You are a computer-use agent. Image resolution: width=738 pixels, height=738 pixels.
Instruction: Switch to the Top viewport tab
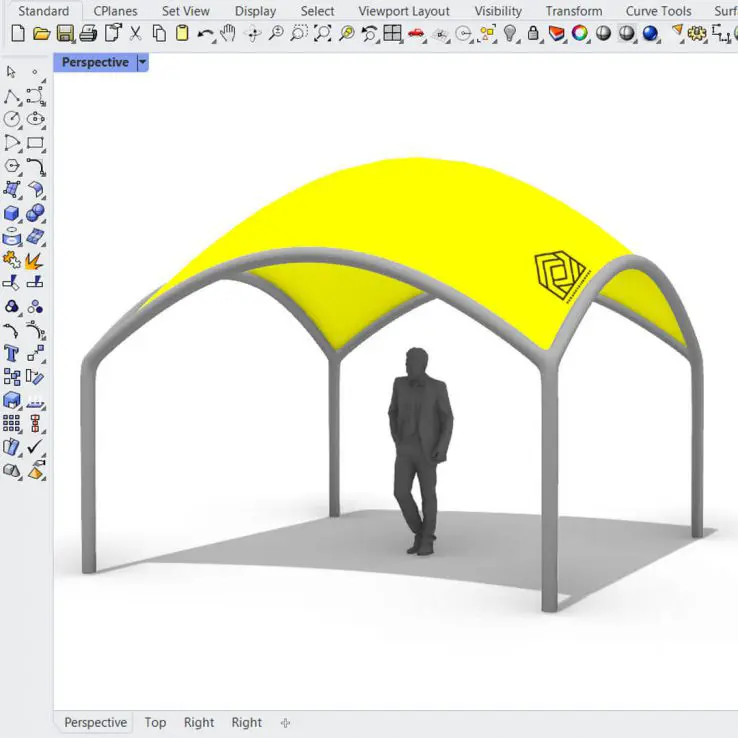155,722
